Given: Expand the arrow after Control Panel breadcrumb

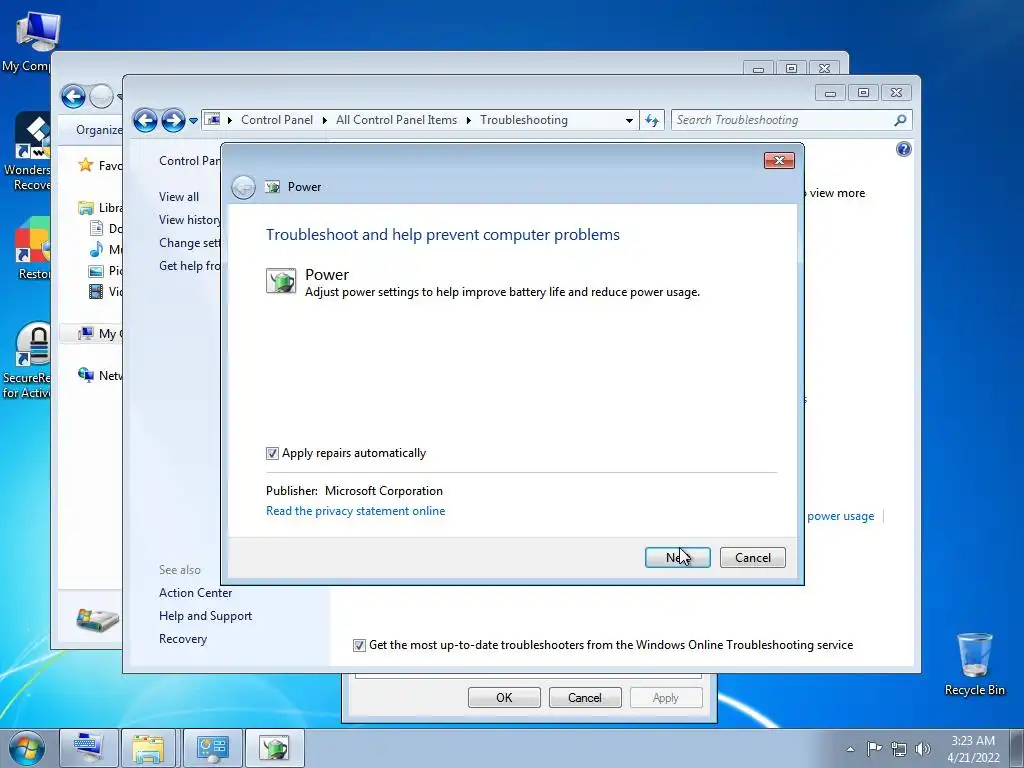Looking at the screenshot, I should tap(325, 120).
